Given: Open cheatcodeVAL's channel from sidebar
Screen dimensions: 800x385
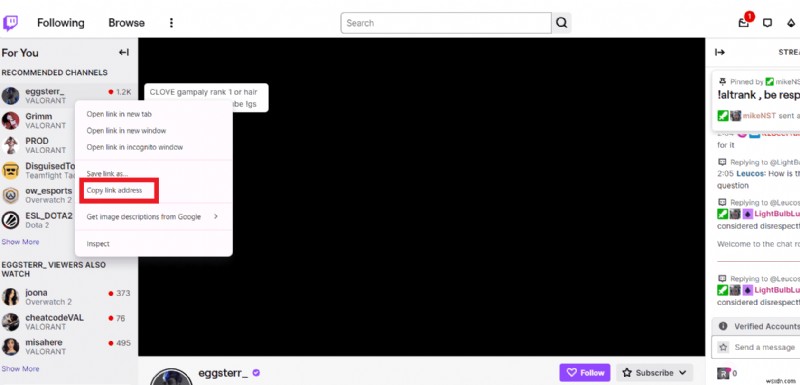Looking at the screenshot, I should pyautogui.click(x=68, y=322).
